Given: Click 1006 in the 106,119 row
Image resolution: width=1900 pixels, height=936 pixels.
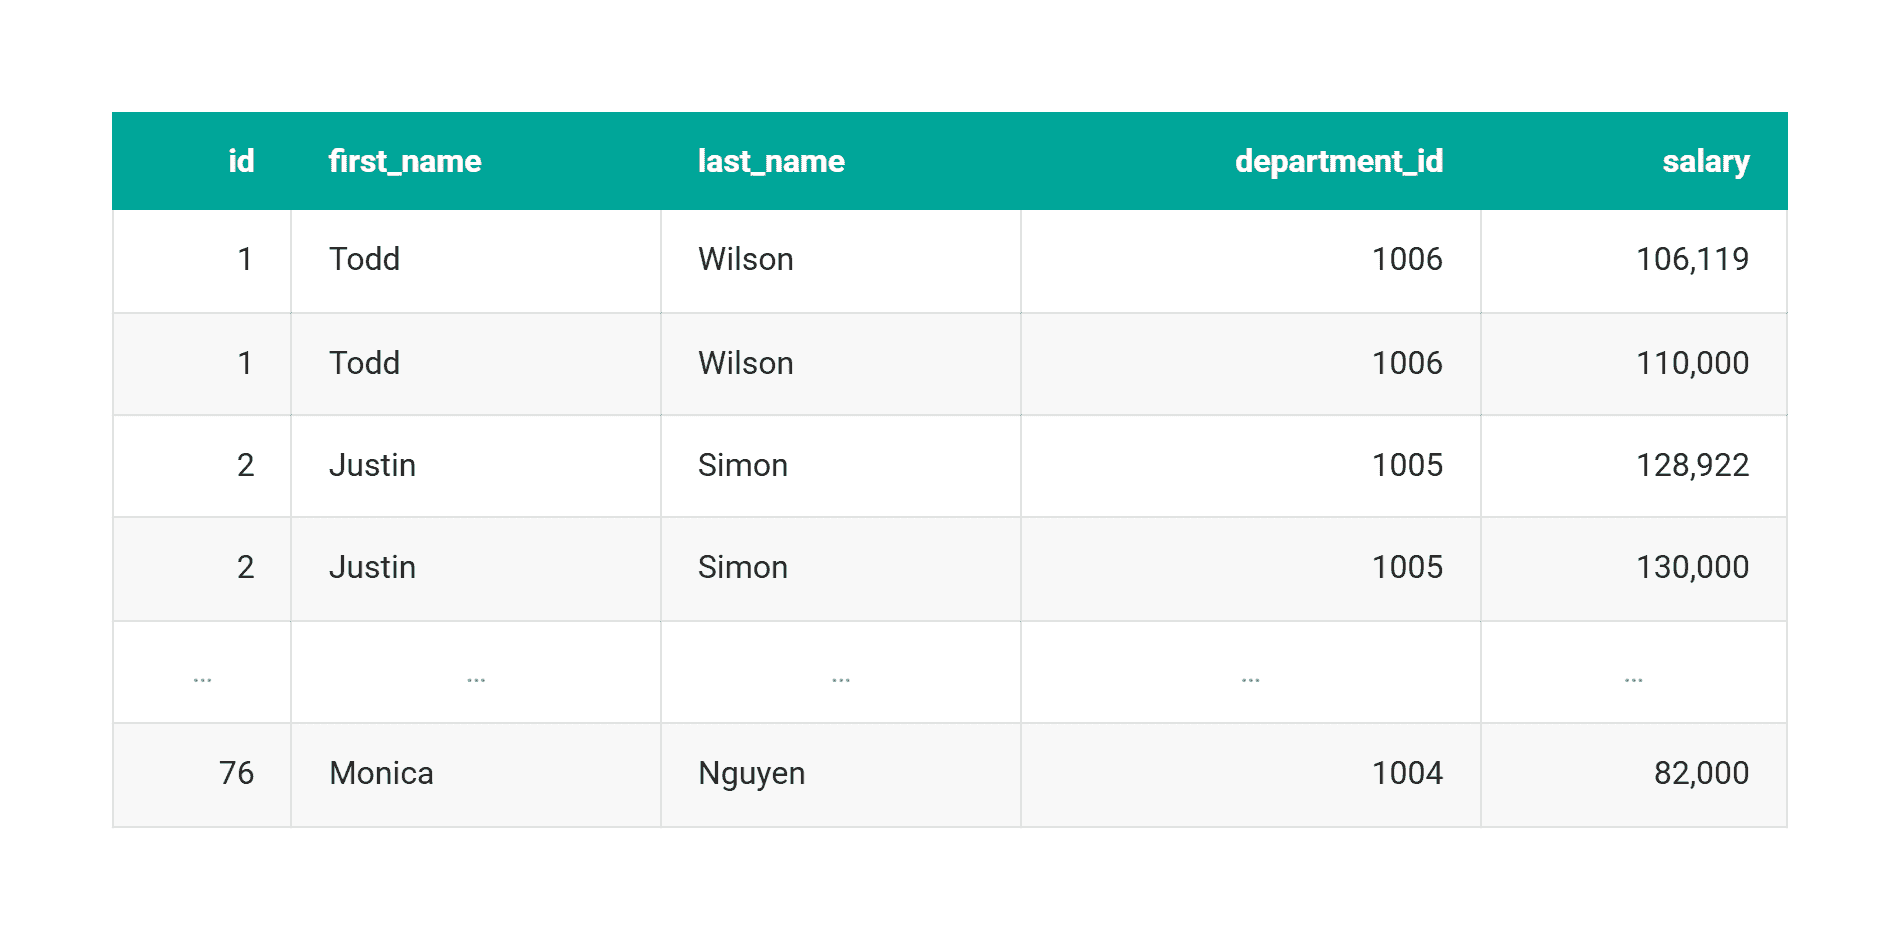Looking at the screenshot, I should click(1407, 259).
